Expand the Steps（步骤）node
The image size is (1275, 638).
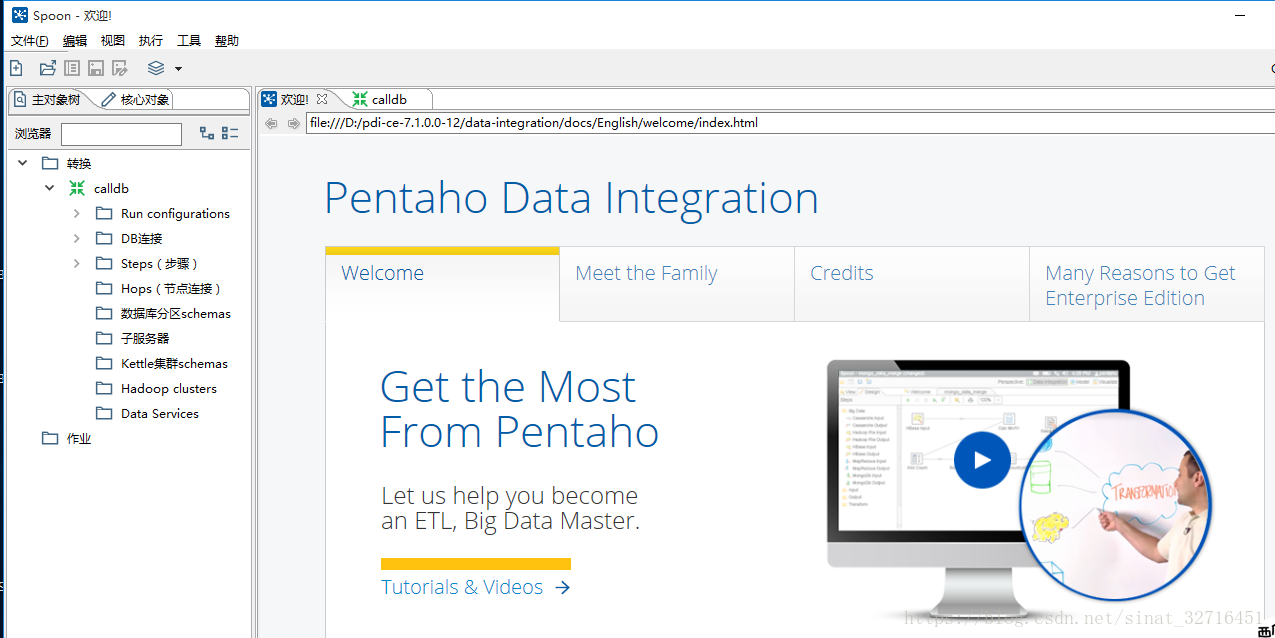tap(77, 263)
